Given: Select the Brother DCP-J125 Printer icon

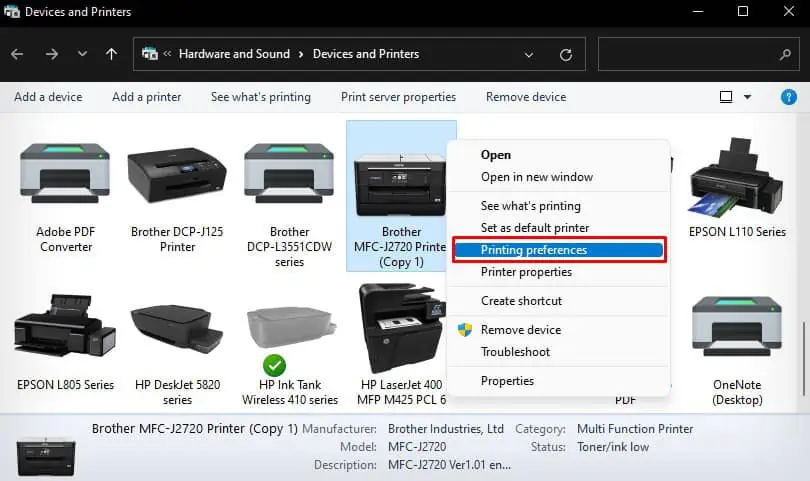Looking at the screenshot, I should pyautogui.click(x=177, y=175).
